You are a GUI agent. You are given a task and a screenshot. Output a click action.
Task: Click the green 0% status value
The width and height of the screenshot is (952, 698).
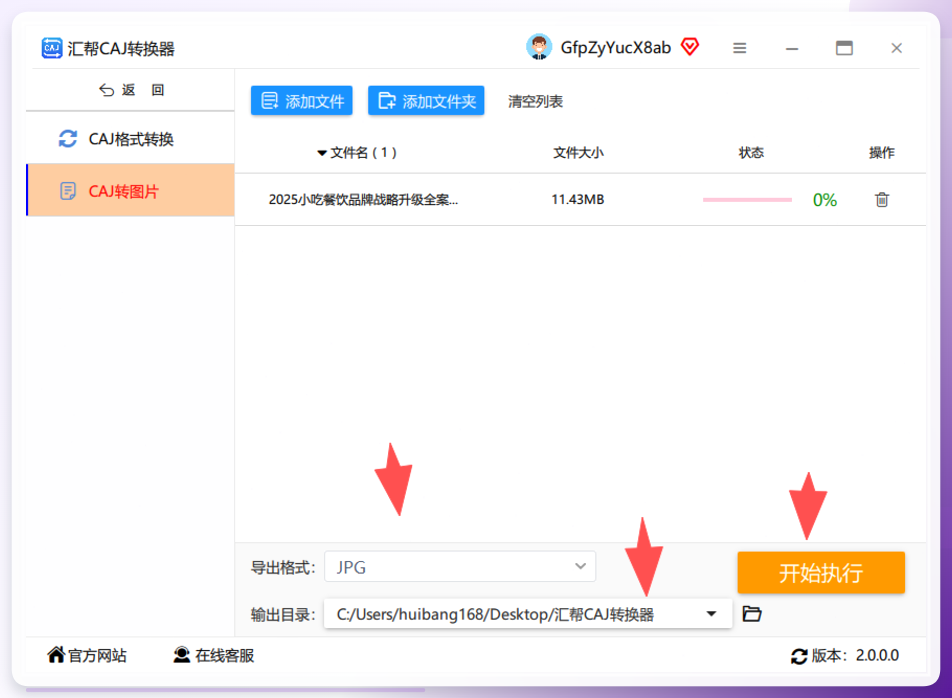click(824, 200)
